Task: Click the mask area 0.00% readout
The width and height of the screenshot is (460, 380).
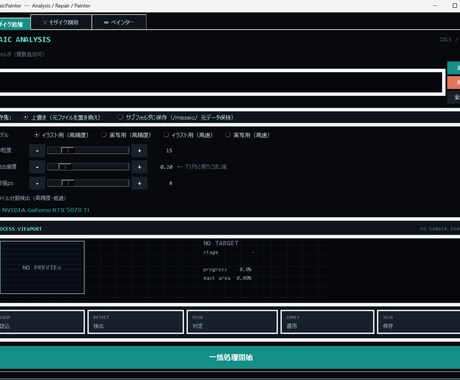Action: tap(227, 278)
